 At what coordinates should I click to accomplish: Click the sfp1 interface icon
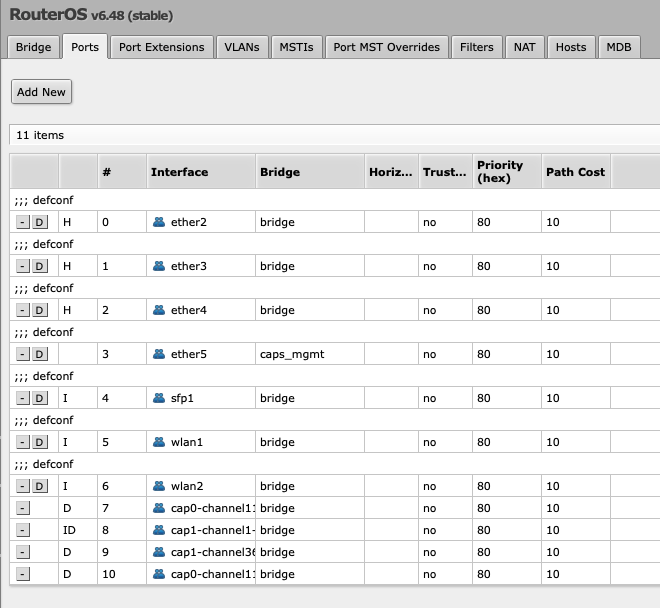(x=159, y=398)
